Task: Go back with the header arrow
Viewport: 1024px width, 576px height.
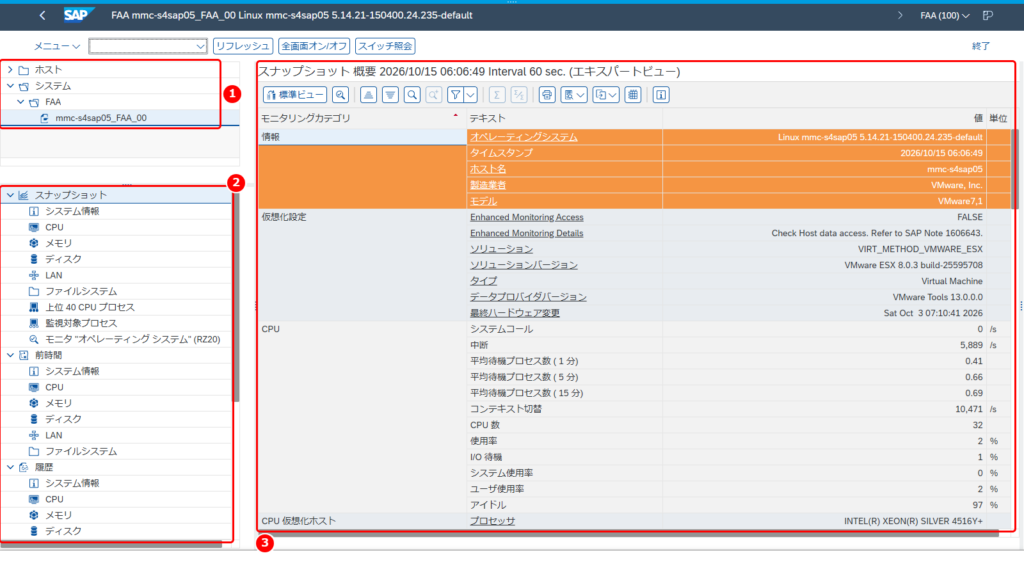Action: [42, 15]
